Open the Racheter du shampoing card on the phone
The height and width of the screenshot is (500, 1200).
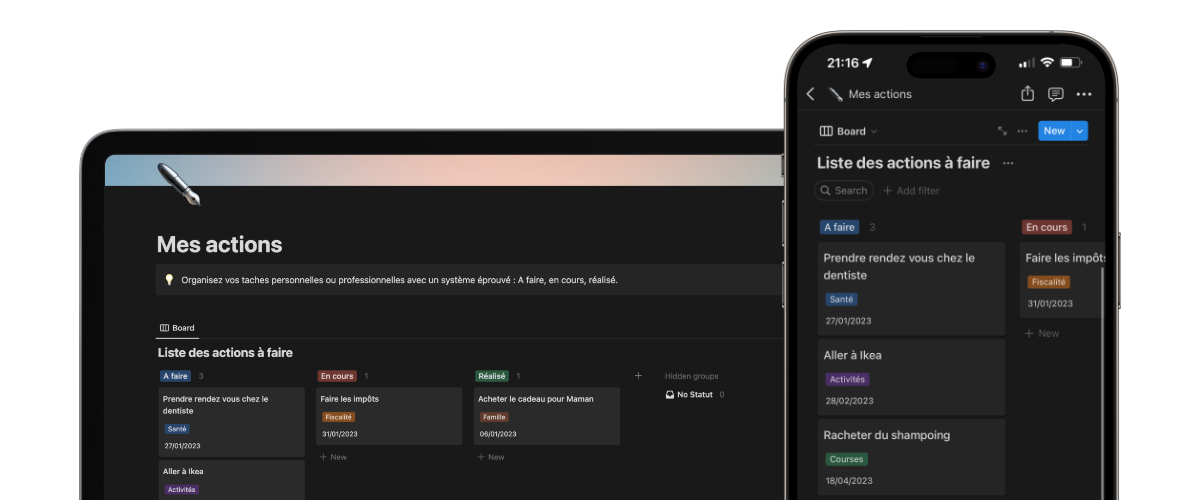click(911, 457)
